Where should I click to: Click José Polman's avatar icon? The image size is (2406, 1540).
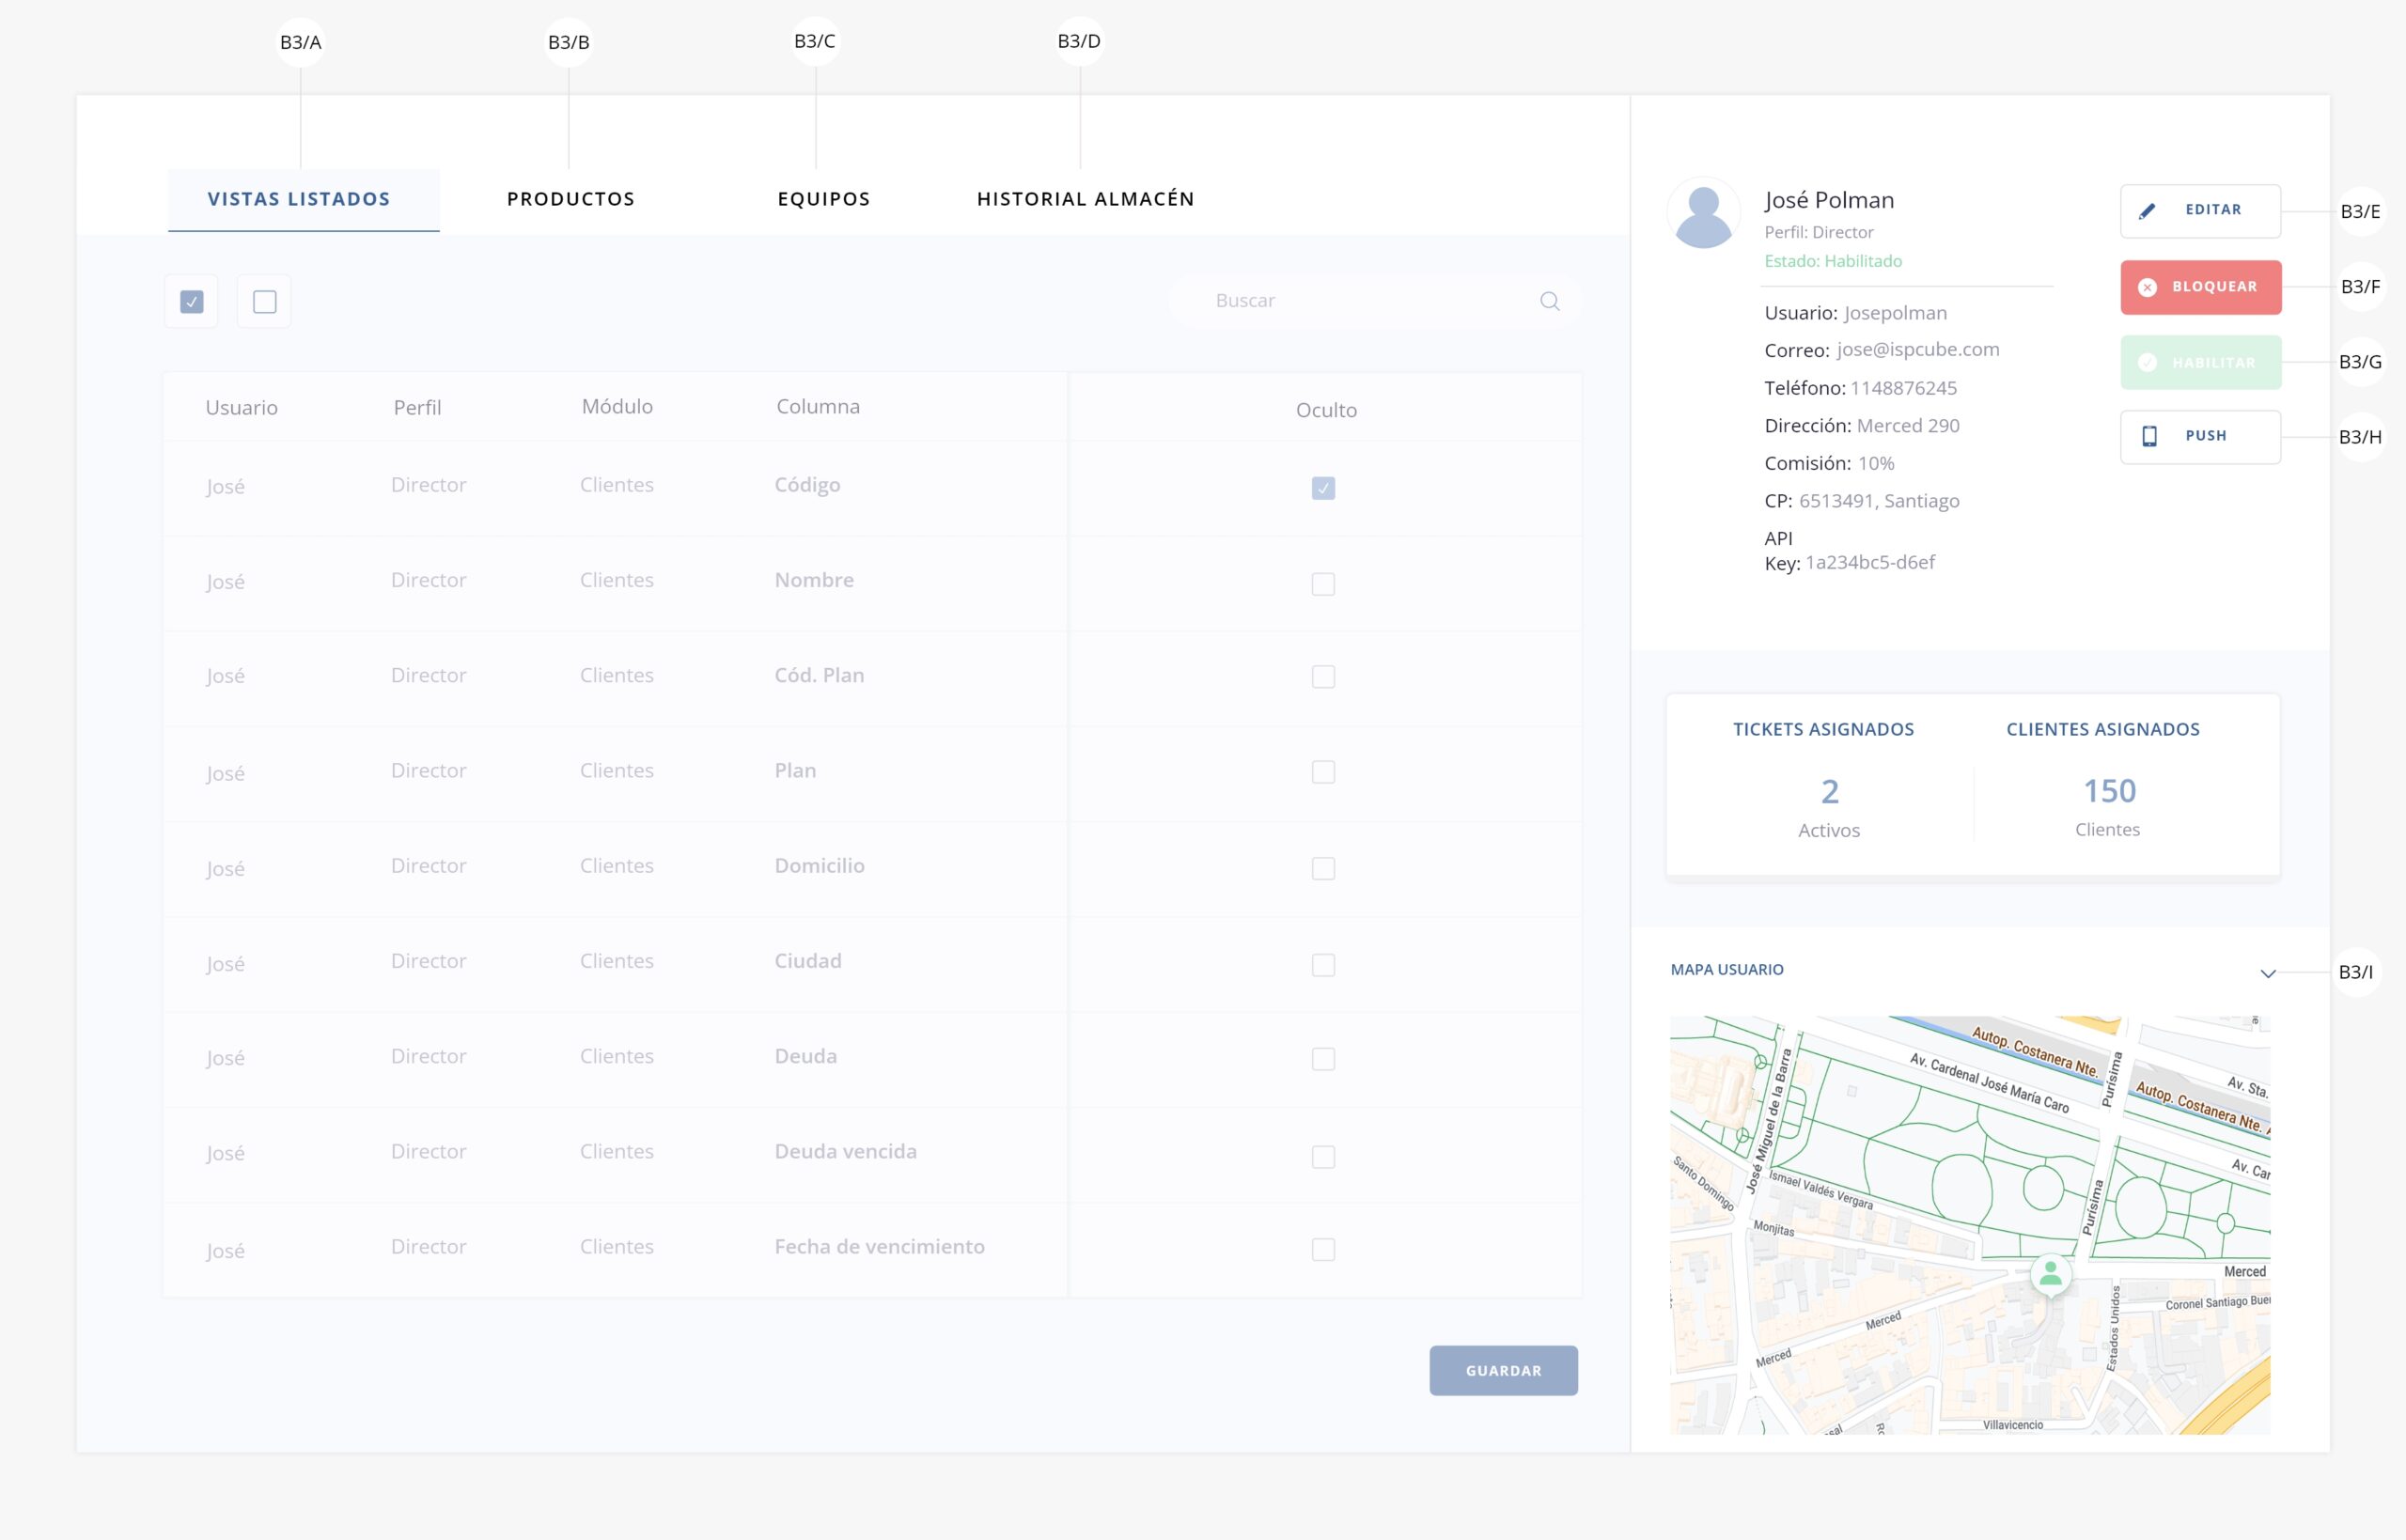tap(1703, 213)
